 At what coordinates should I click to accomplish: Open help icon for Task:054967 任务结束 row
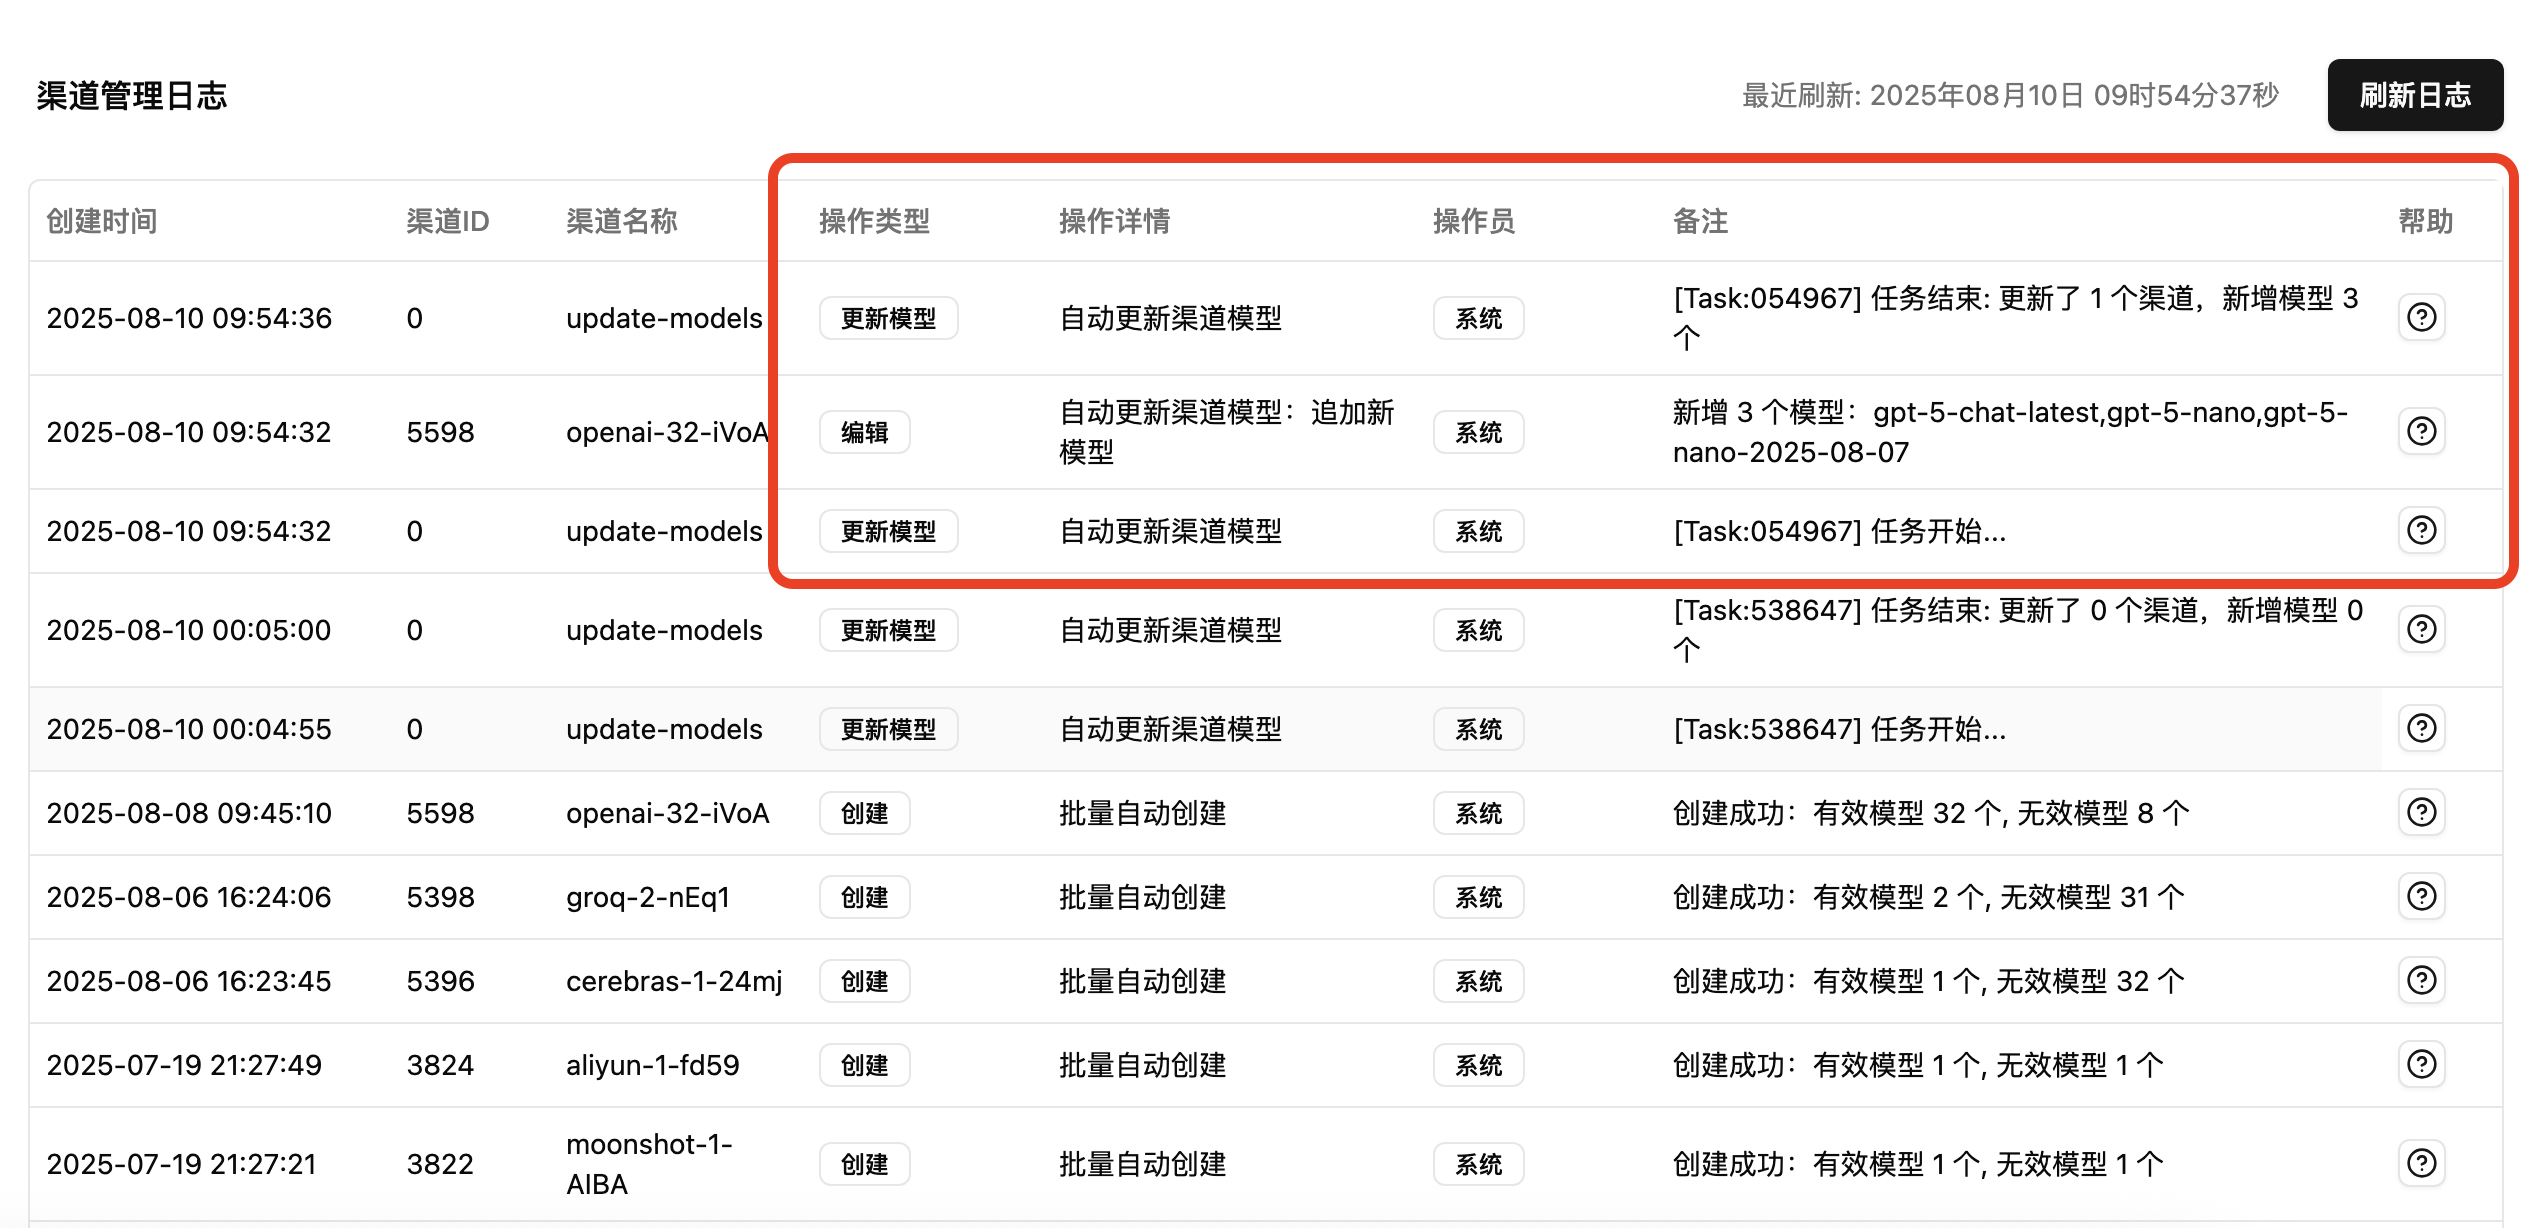pos(2421,318)
